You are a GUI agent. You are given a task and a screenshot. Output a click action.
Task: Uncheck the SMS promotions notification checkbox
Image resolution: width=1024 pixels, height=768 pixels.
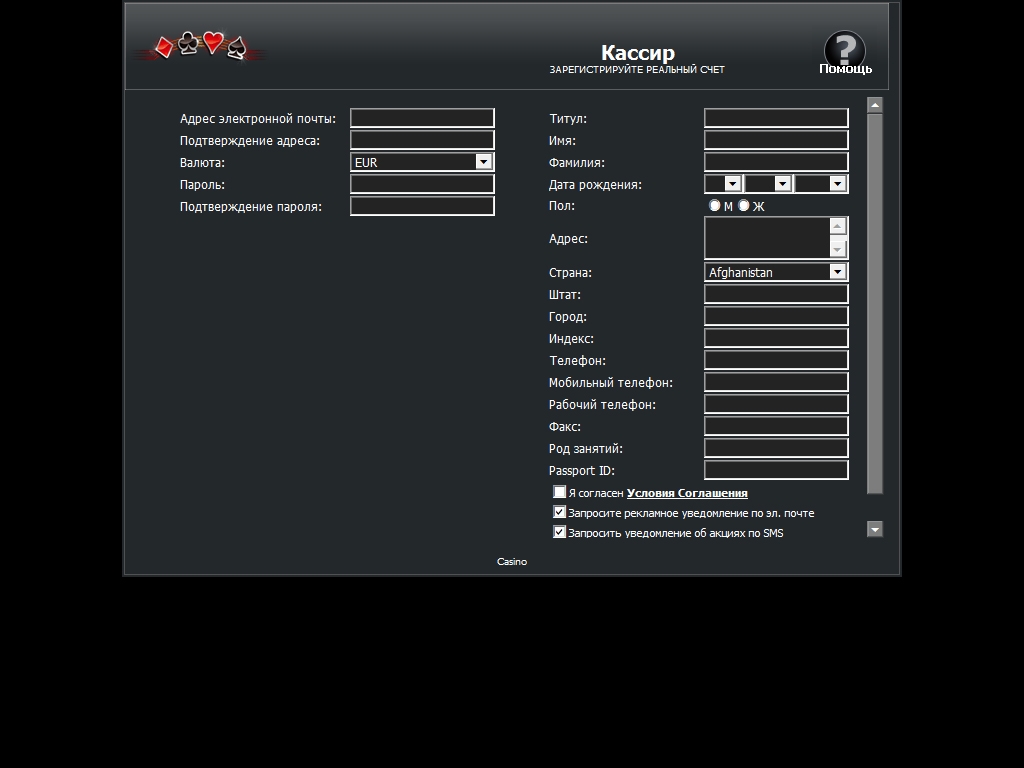pyautogui.click(x=560, y=532)
